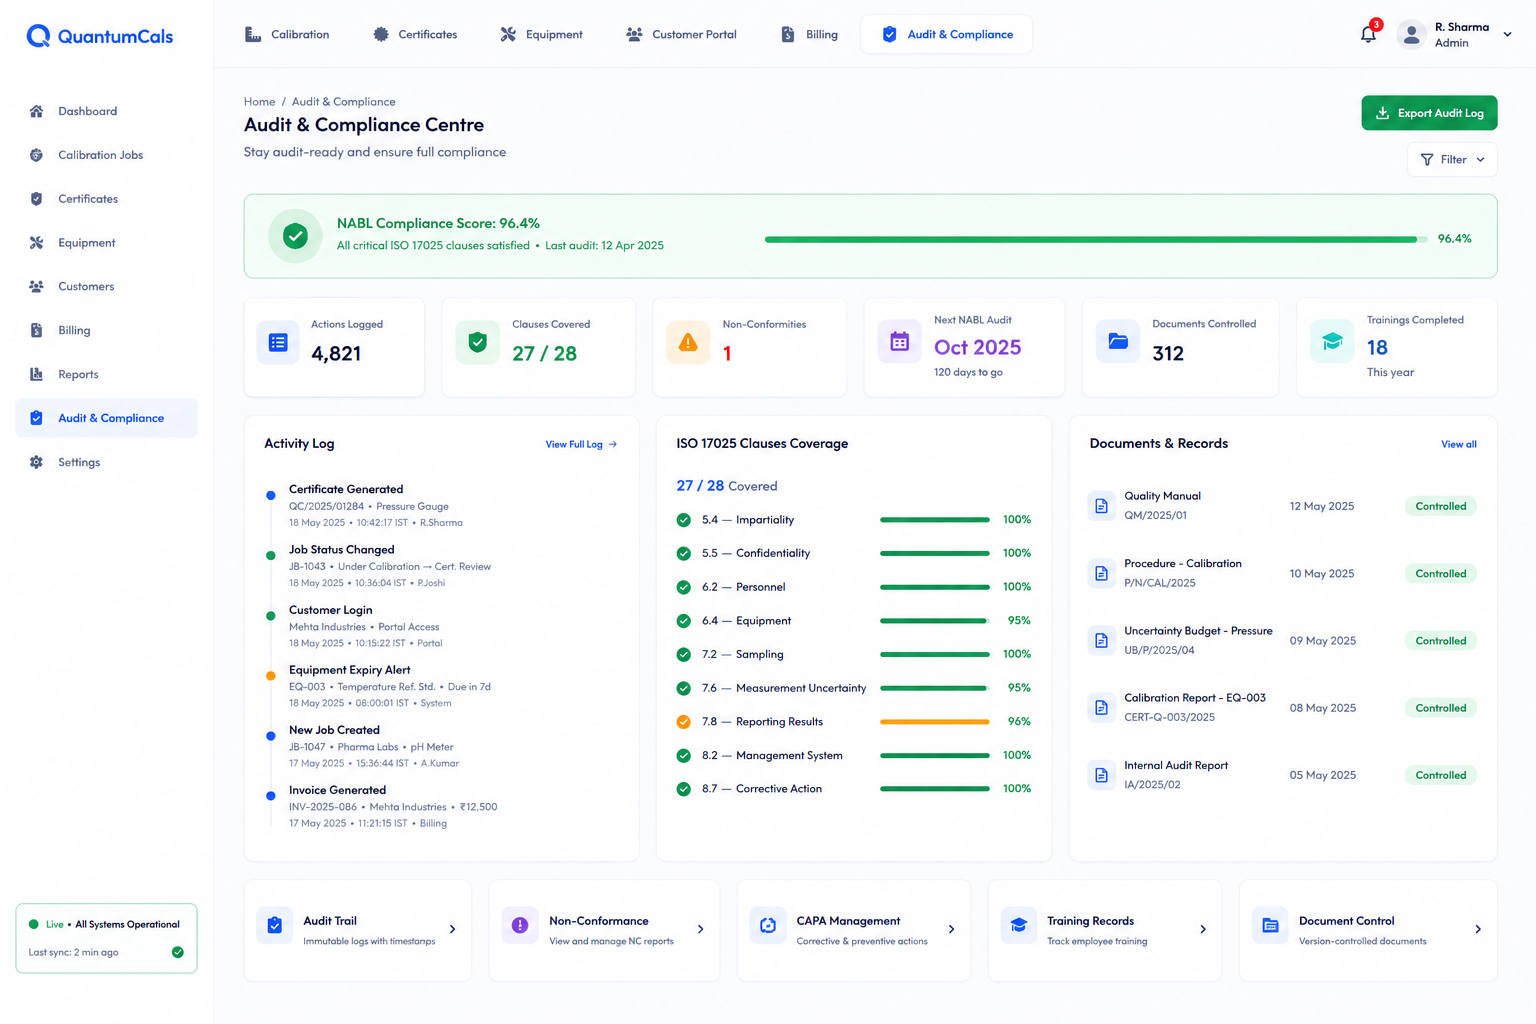This screenshot has height=1024, width=1536.
Task: Open View Full Log link
Action: 581,444
